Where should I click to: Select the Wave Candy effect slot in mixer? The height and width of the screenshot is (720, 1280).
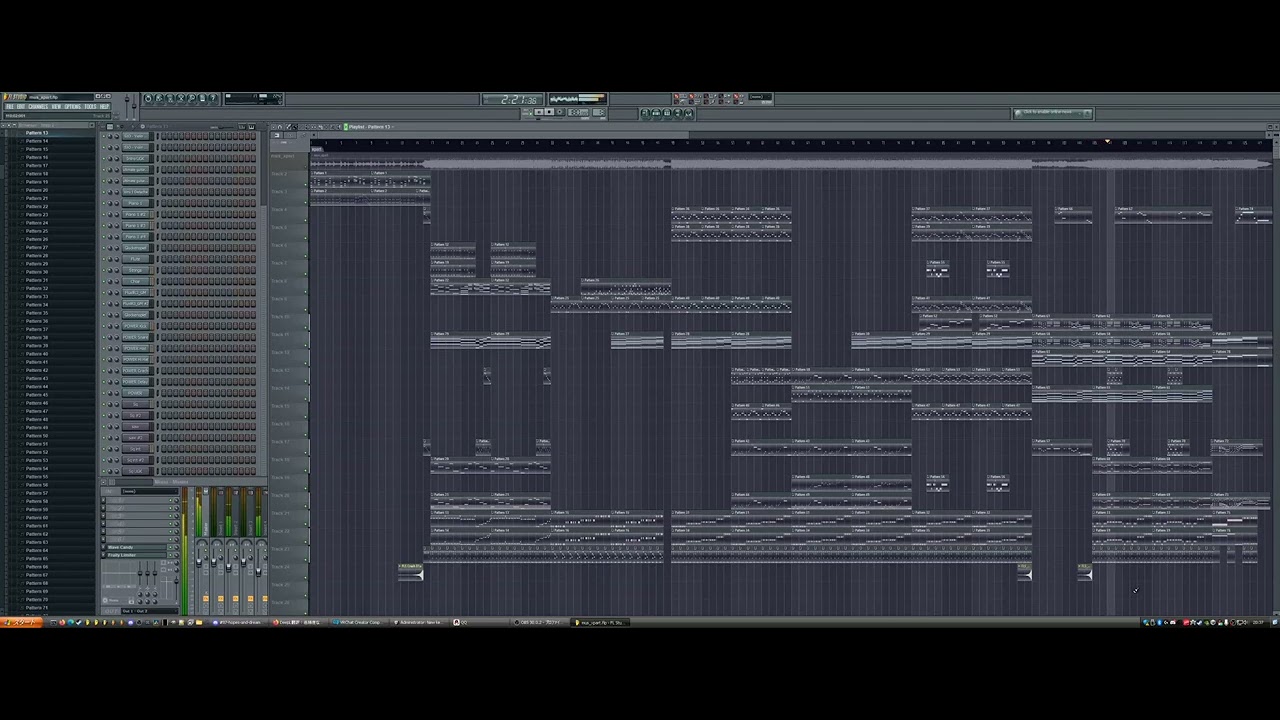pyautogui.click(x=137, y=547)
